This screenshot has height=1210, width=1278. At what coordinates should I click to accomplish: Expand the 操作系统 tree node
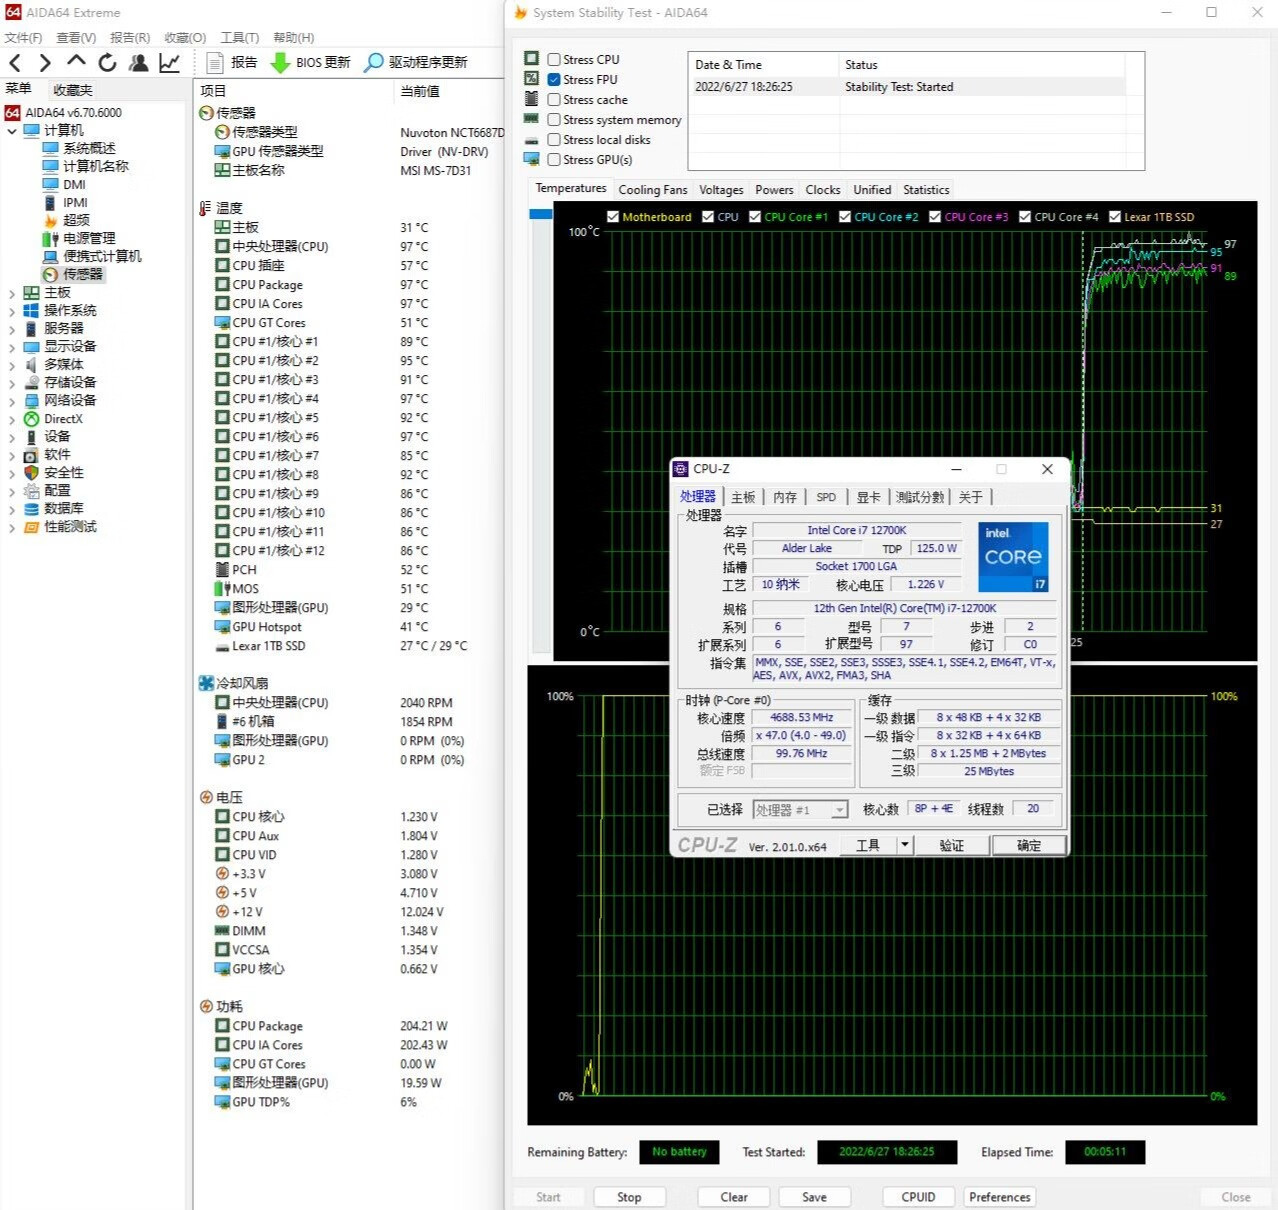click(12, 311)
